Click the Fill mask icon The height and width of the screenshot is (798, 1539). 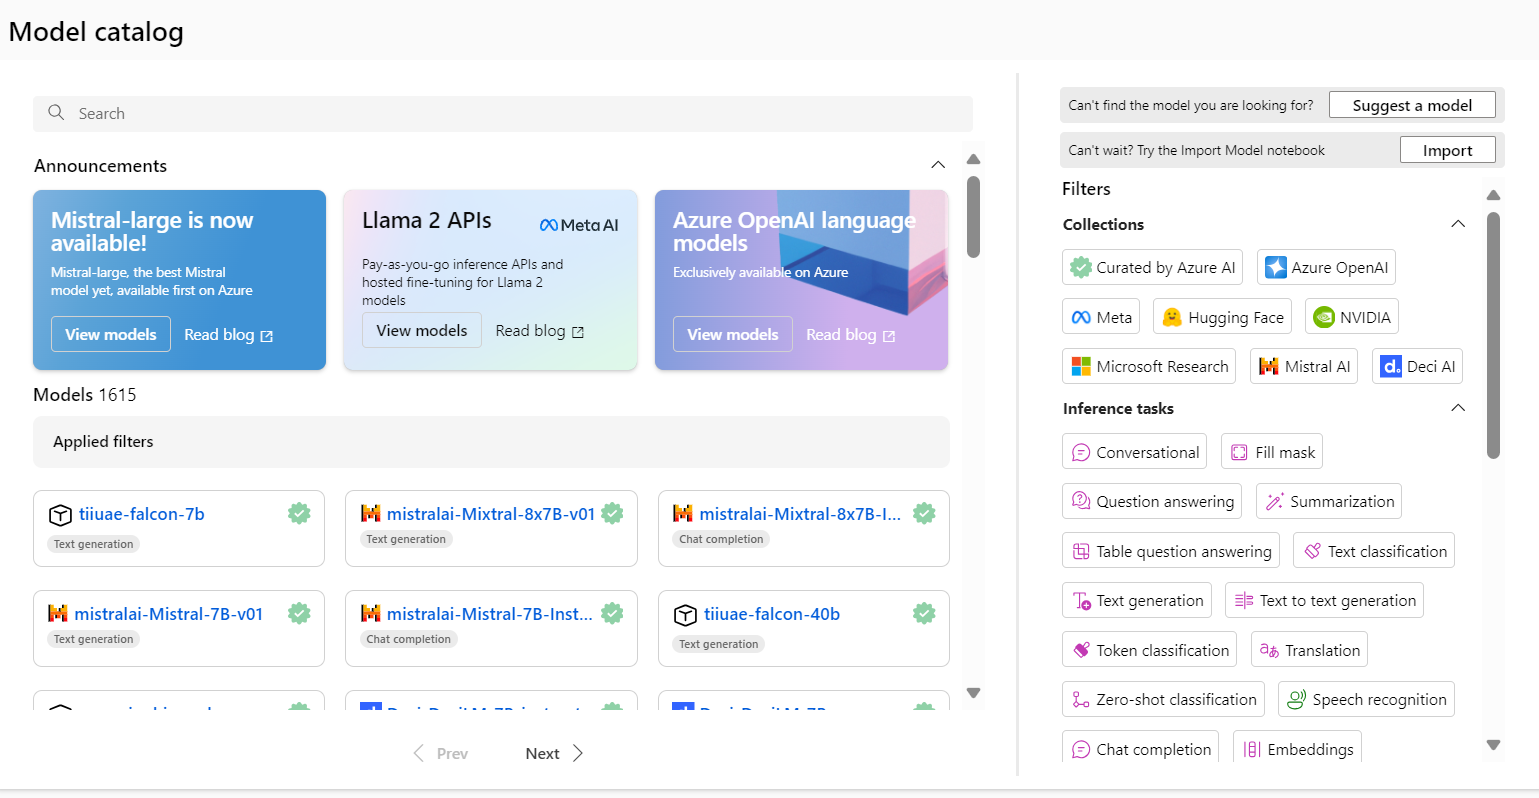1239,452
